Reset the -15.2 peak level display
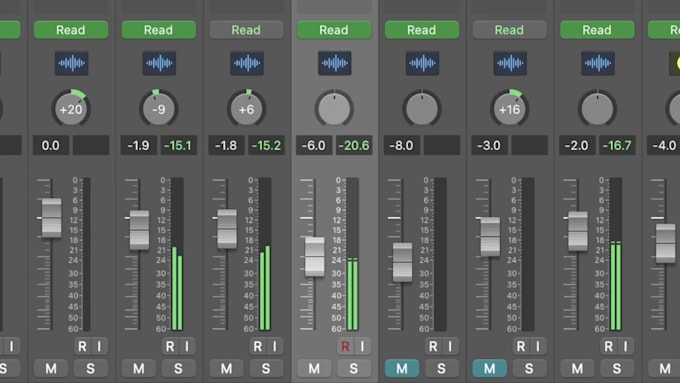680x383 pixels. (266, 145)
